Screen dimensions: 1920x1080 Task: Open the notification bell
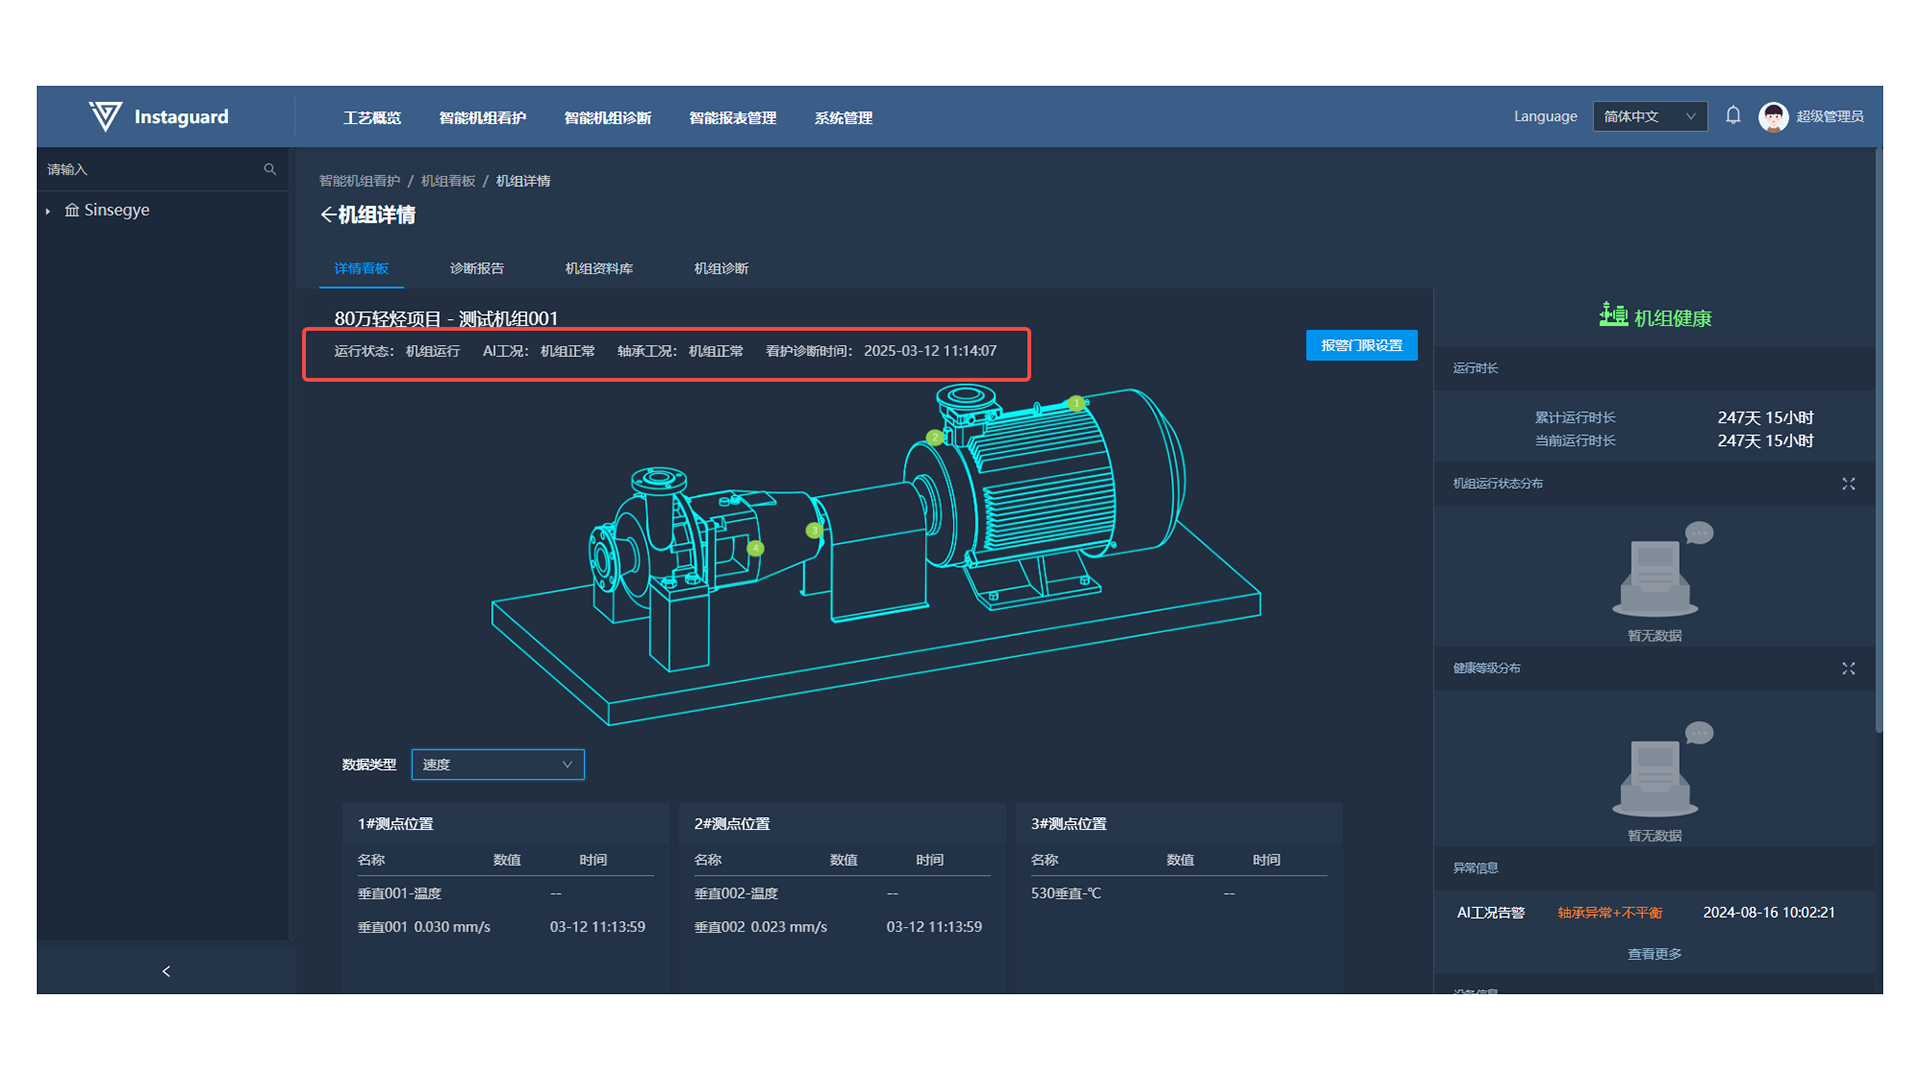[x=1733, y=116]
